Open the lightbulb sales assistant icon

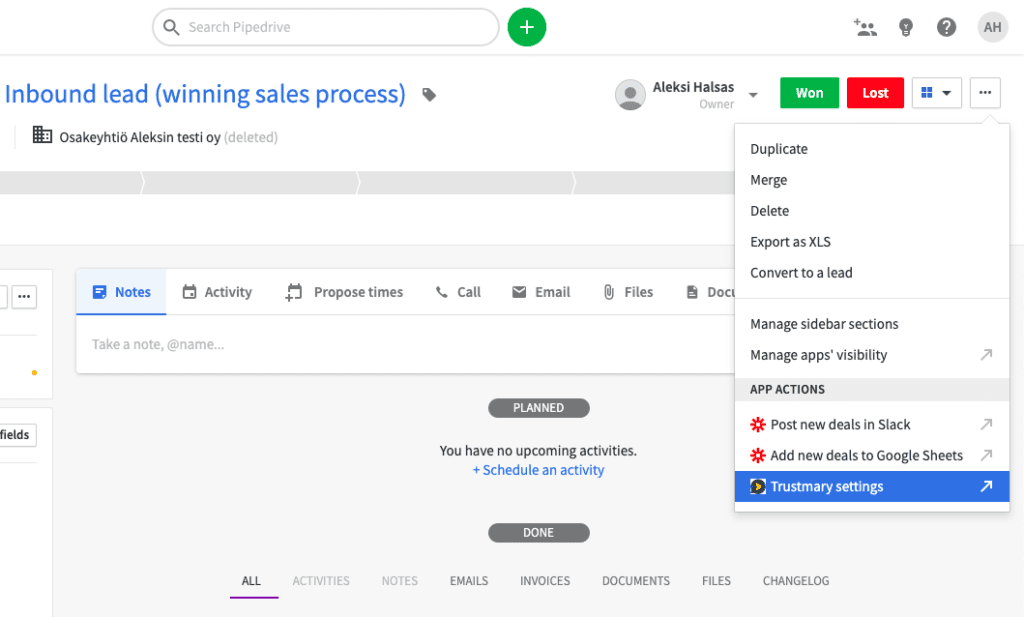point(905,27)
